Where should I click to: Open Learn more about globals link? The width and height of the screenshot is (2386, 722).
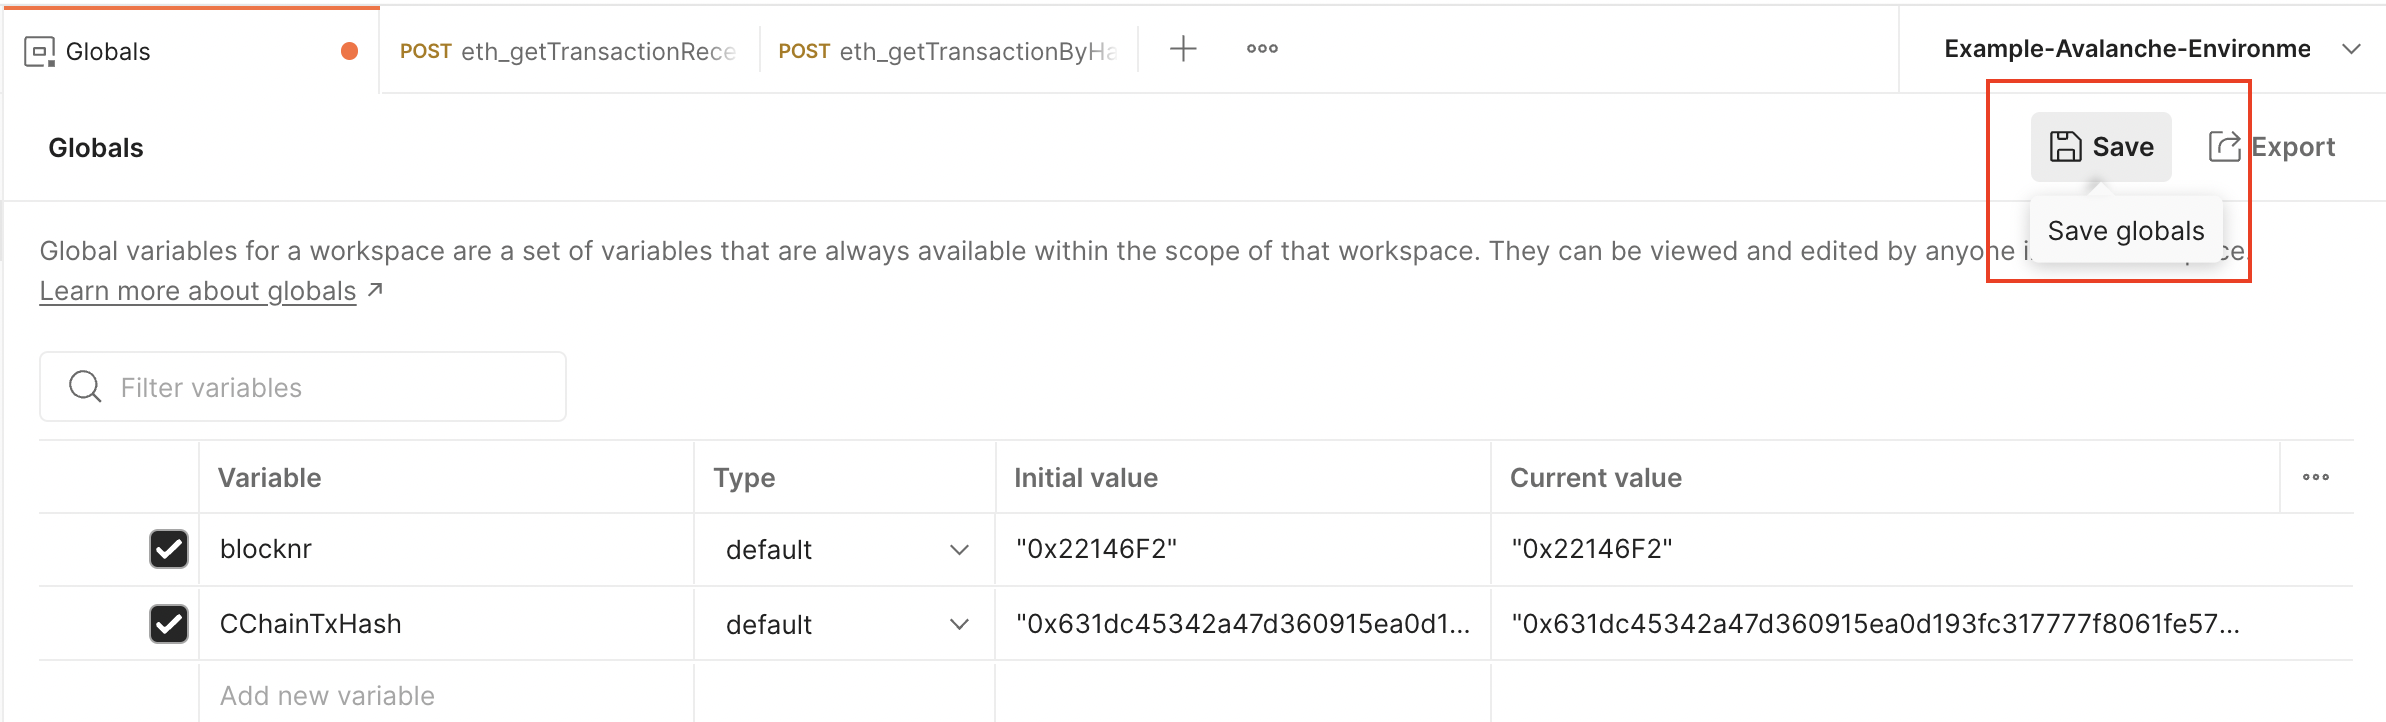(198, 291)
